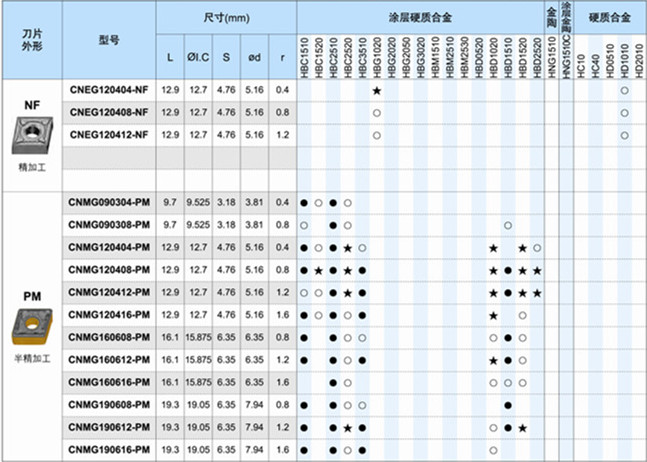Image resolution: width=647 pixels, height=462 pixels.
Task: Click the HBD1510 filled dot in CNMG190608-PM row
Action: pyautogui.click(x=508, y=405)
